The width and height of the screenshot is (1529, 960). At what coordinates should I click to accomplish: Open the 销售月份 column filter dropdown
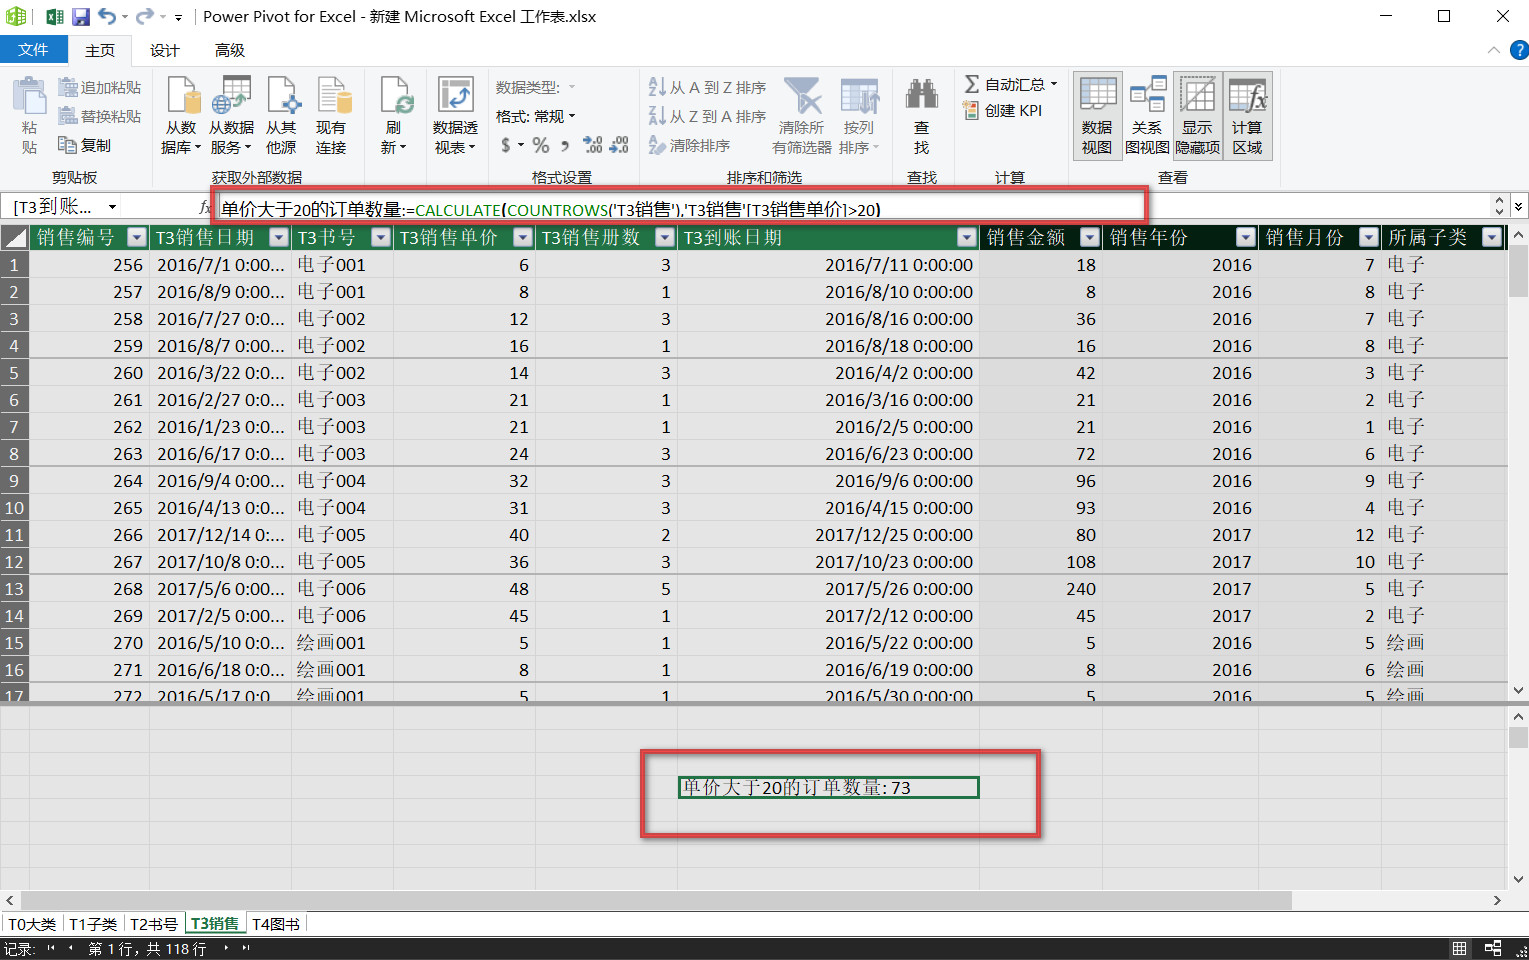tap(1369, 238)
